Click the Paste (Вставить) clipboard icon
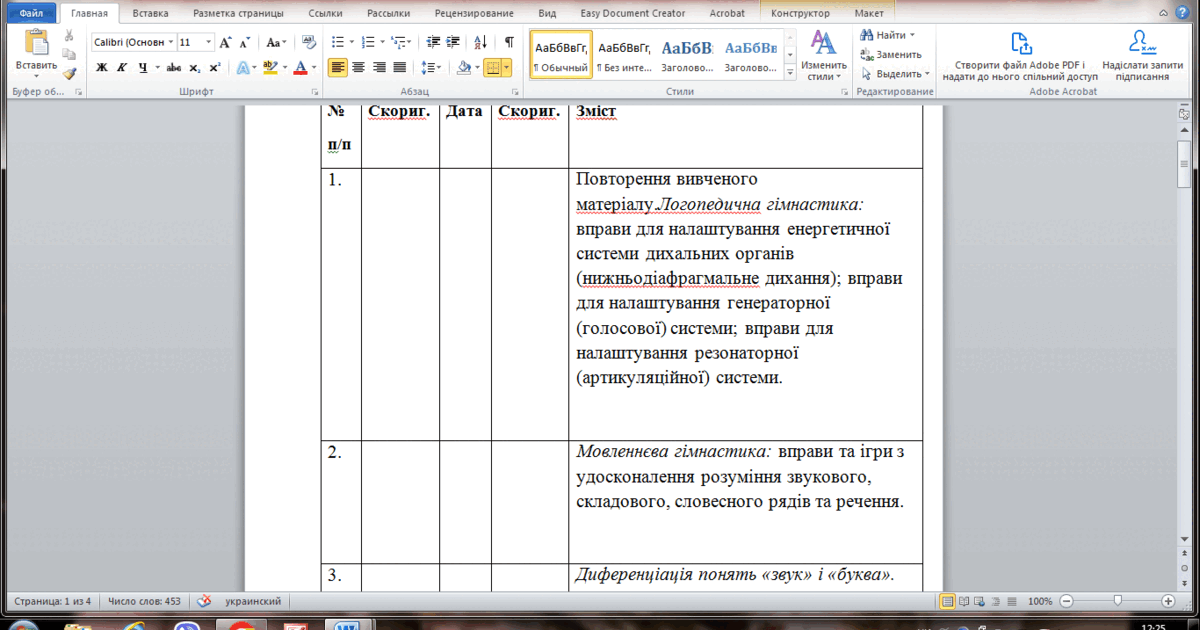This screenshot has height=630, width=1200. click(x=36, y=43)
